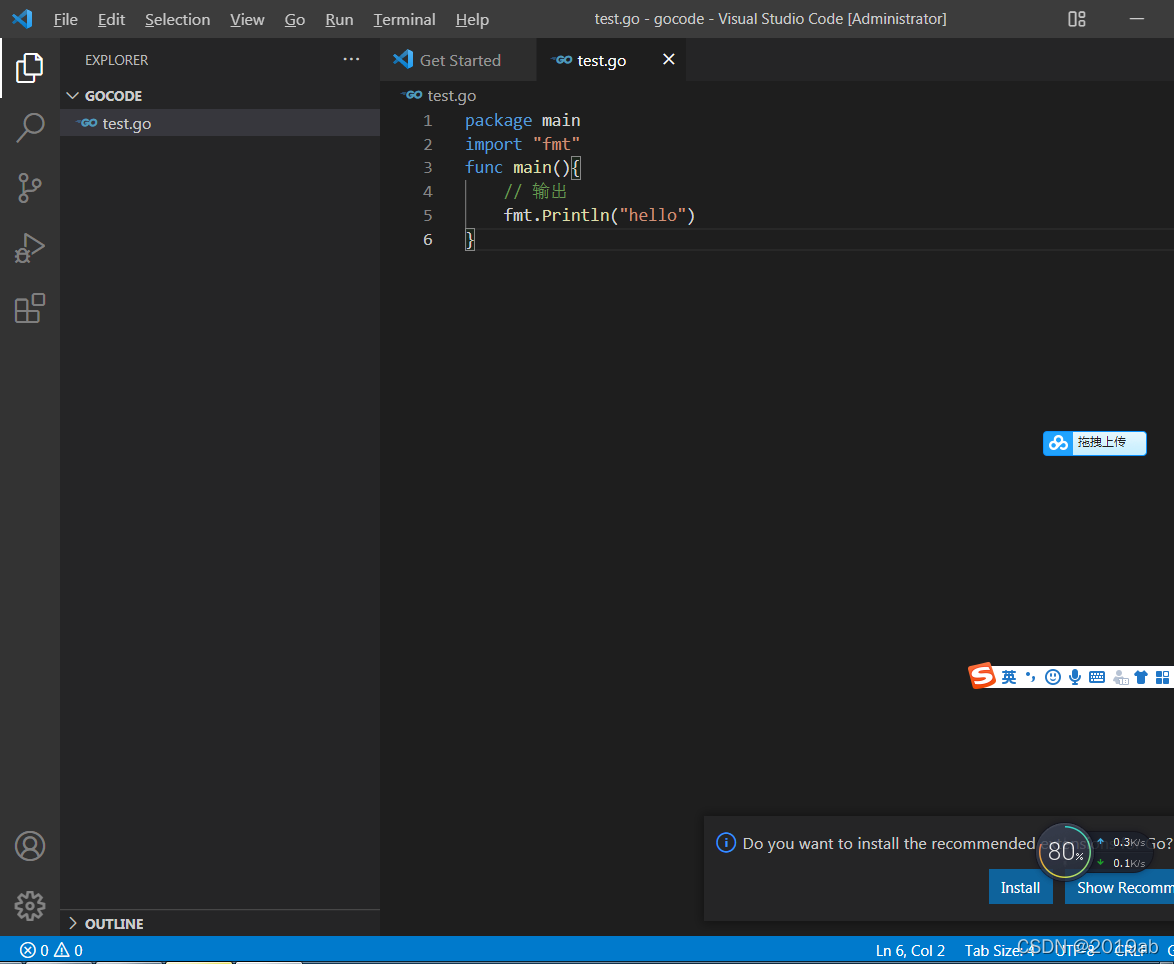Click the Sogou microphone voice input icon
This screenshot has height=964, width=1174.
tap(1074, 677)
